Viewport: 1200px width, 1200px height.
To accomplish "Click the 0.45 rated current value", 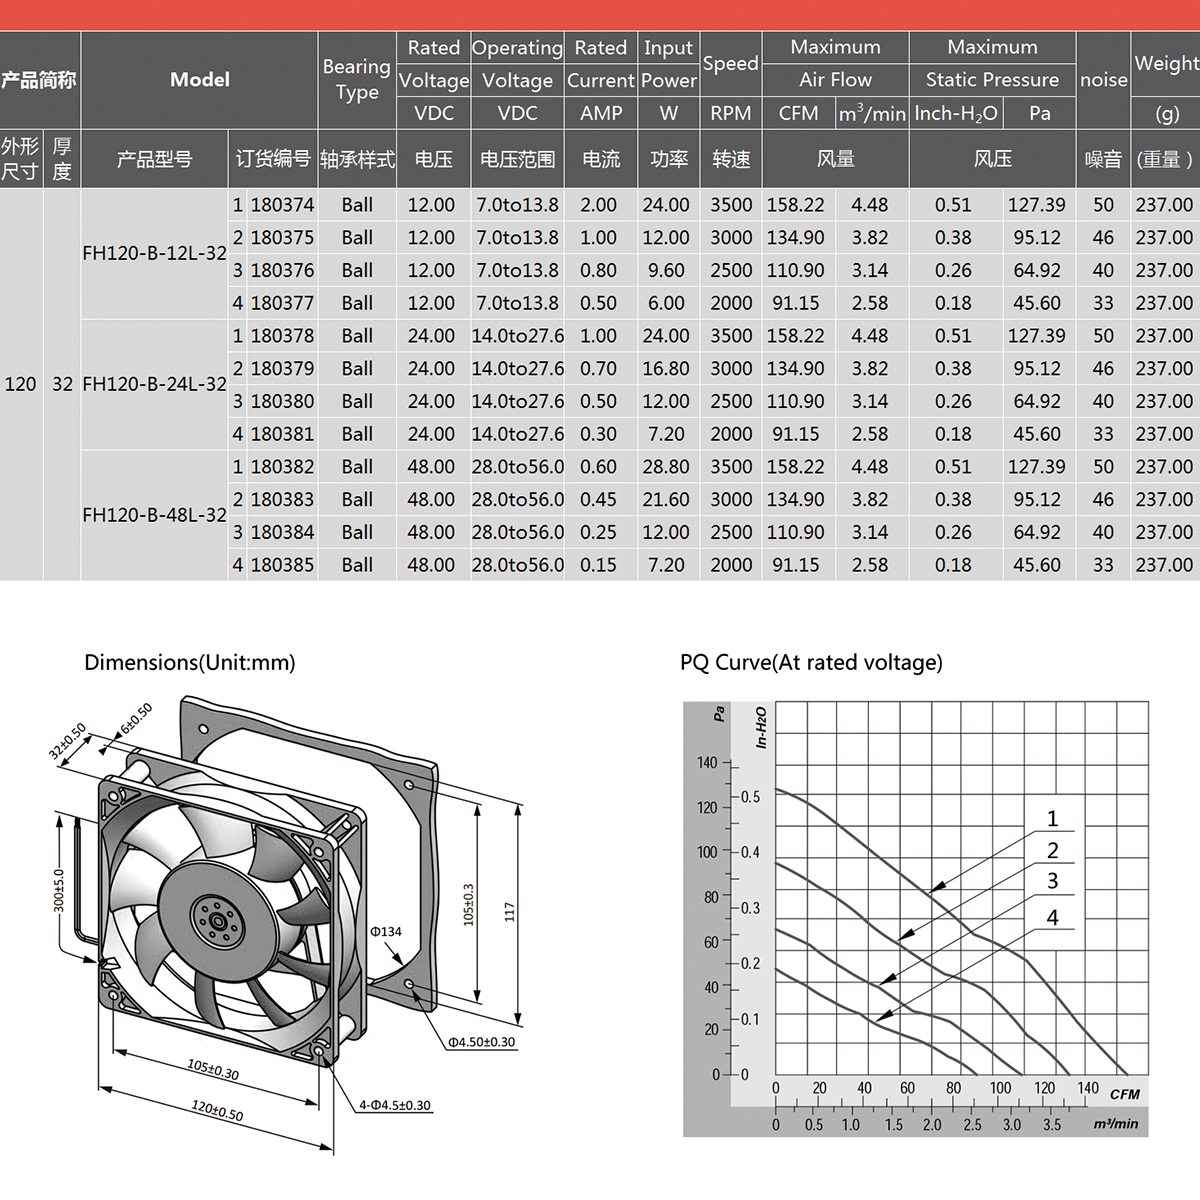I will 598,499.
